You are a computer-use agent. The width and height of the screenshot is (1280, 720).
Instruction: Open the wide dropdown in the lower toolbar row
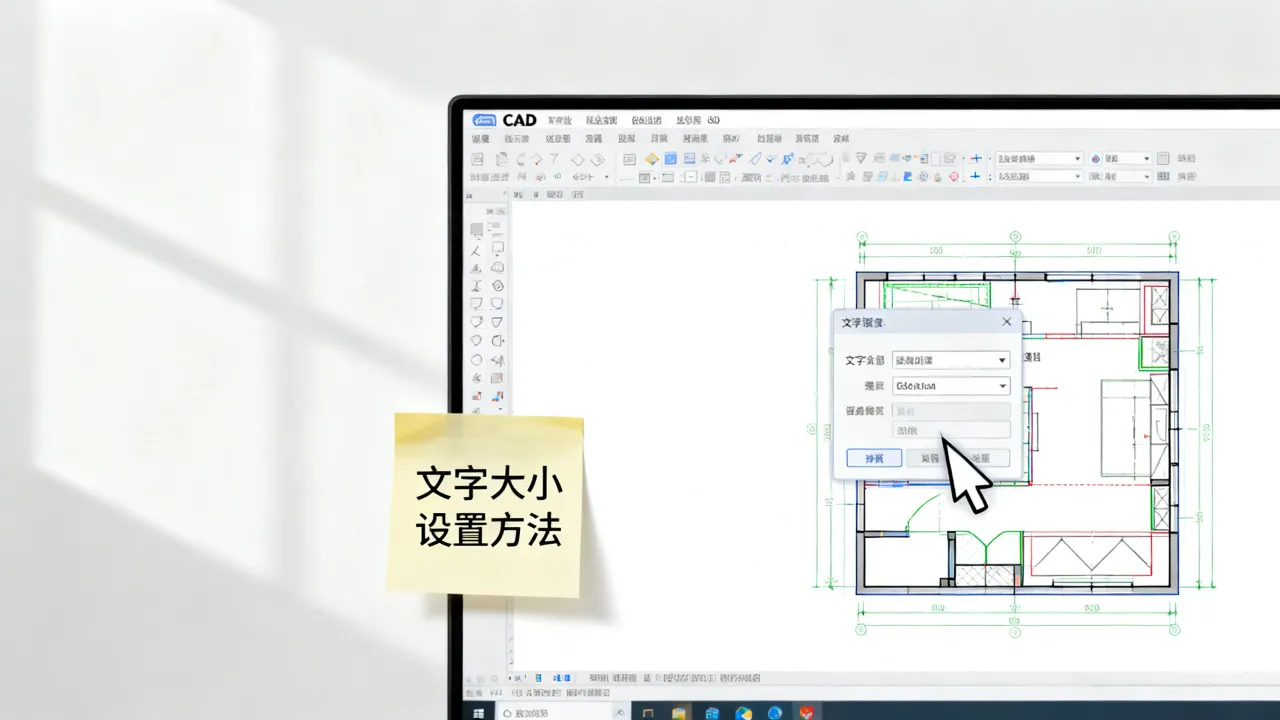point(1039,176)
